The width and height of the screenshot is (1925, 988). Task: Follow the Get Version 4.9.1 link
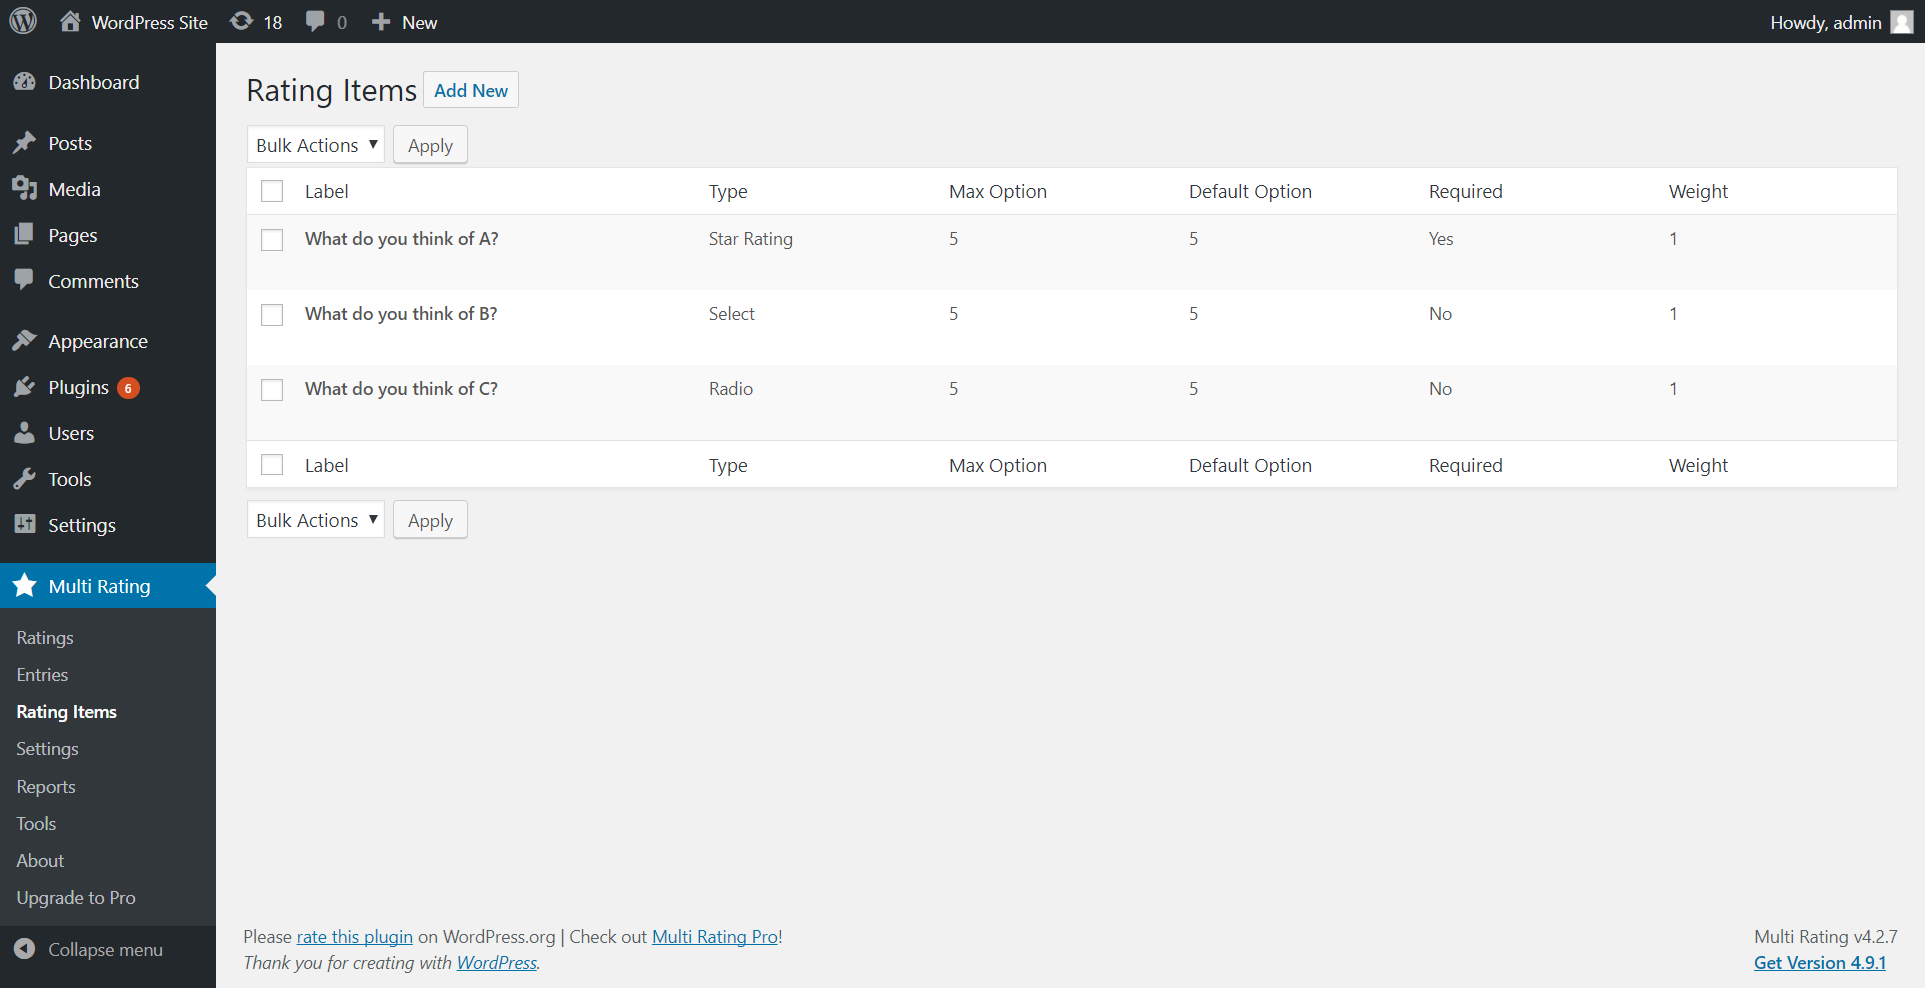[1820, 963]
